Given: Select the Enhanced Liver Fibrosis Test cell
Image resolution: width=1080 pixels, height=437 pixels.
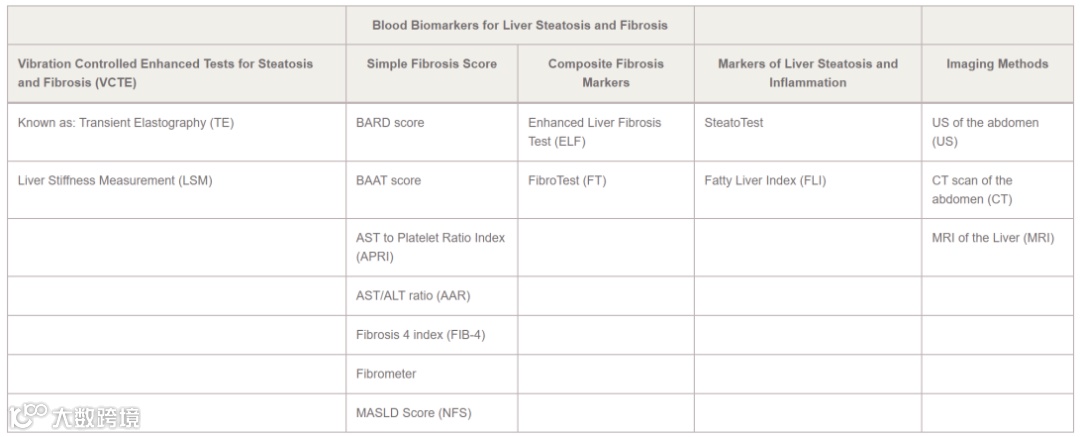Looking at the screenshot, I should [594, 132].
